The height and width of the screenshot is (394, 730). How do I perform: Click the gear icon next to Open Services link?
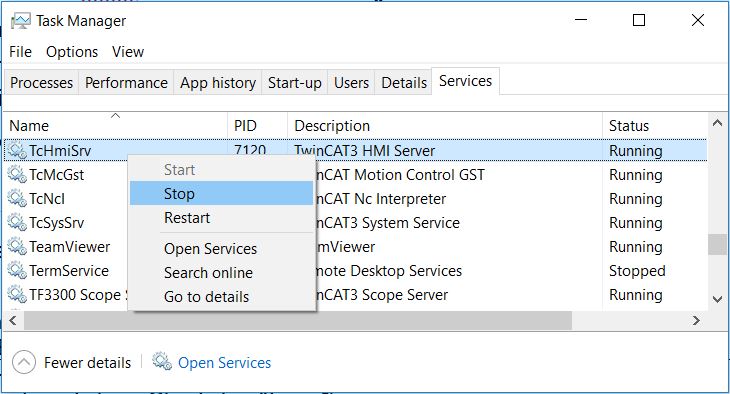[x=162, y=361]
